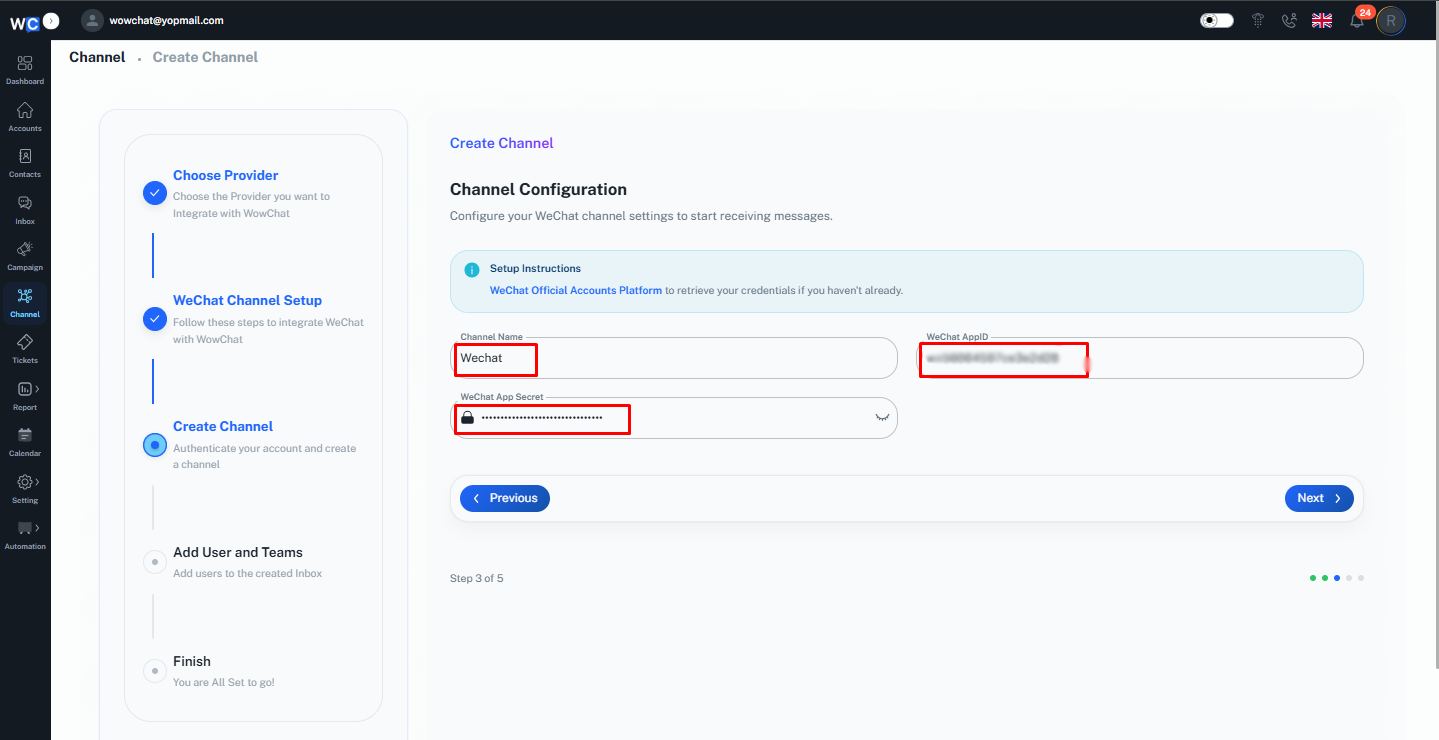Open the R user avatar menu
Screen dimensions: 1439x740
click(x=1391, y=20)
